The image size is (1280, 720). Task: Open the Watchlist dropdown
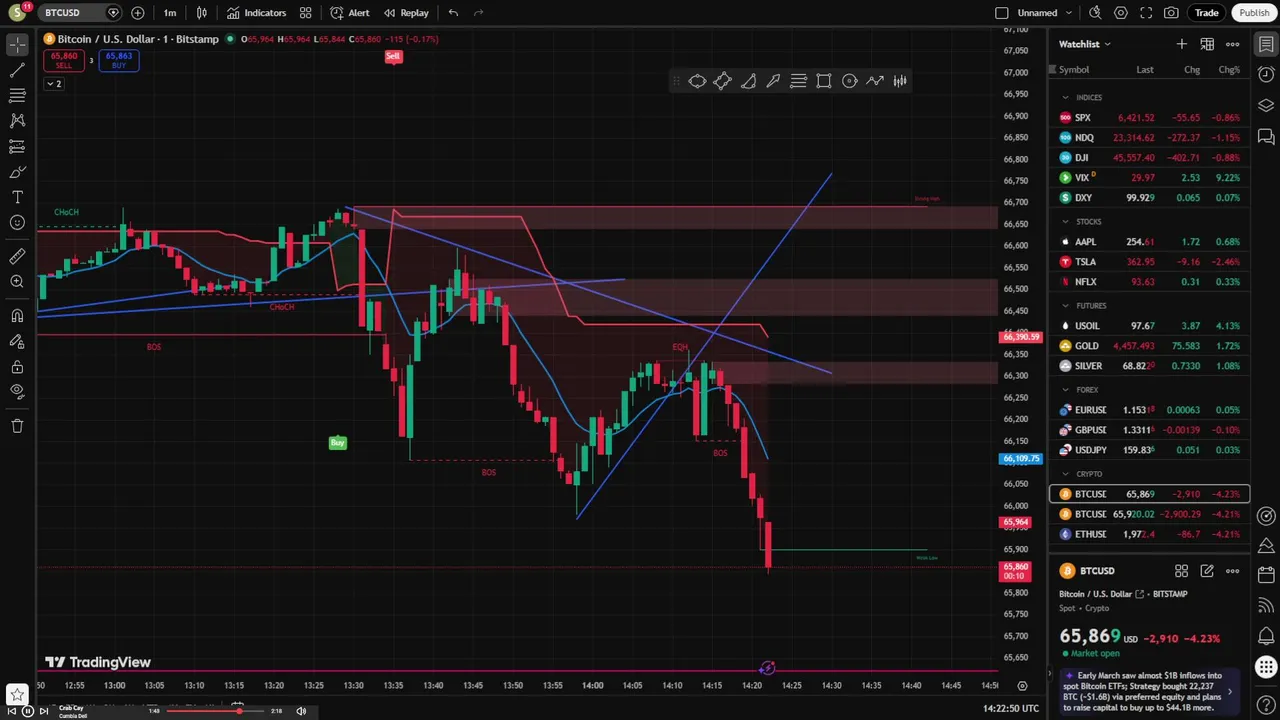pos(1085,44)
